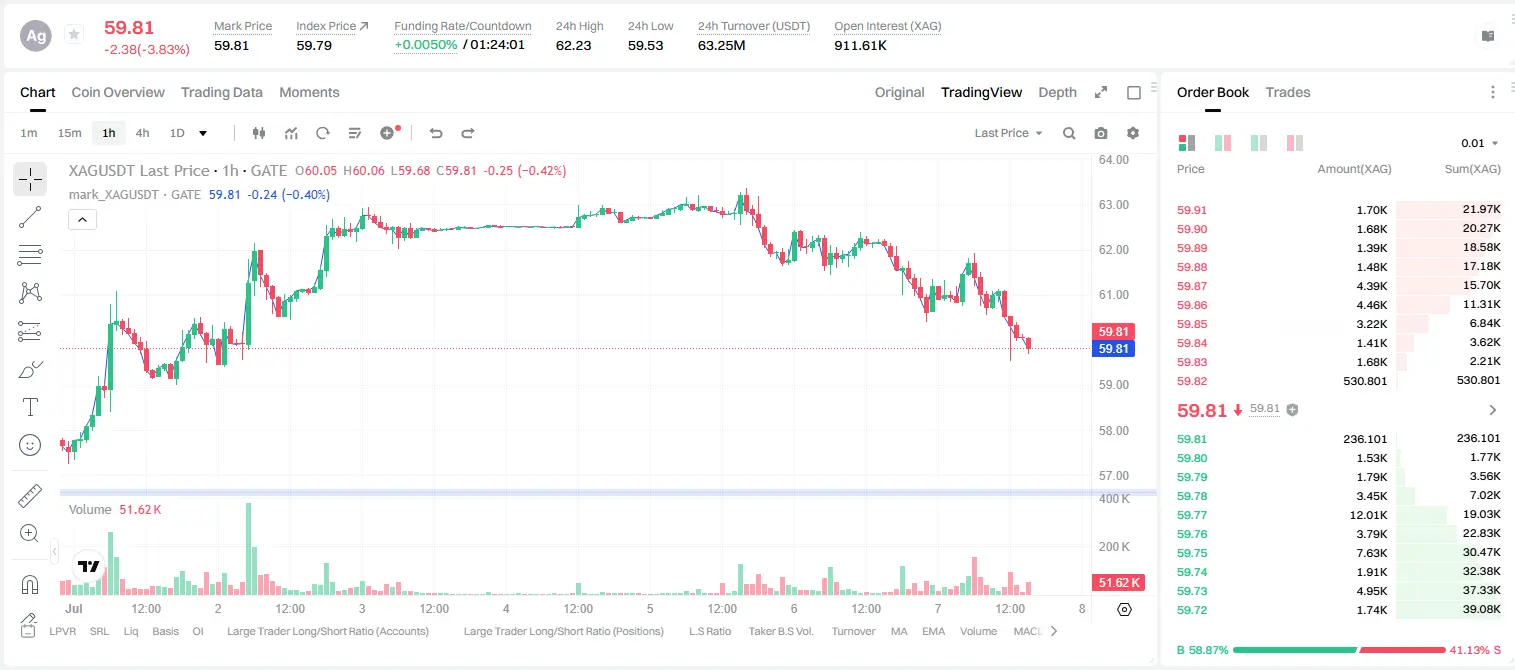The image size is (1515, 670).
Task: Open the ruler measure tool
Action: [x=30, y=495]
